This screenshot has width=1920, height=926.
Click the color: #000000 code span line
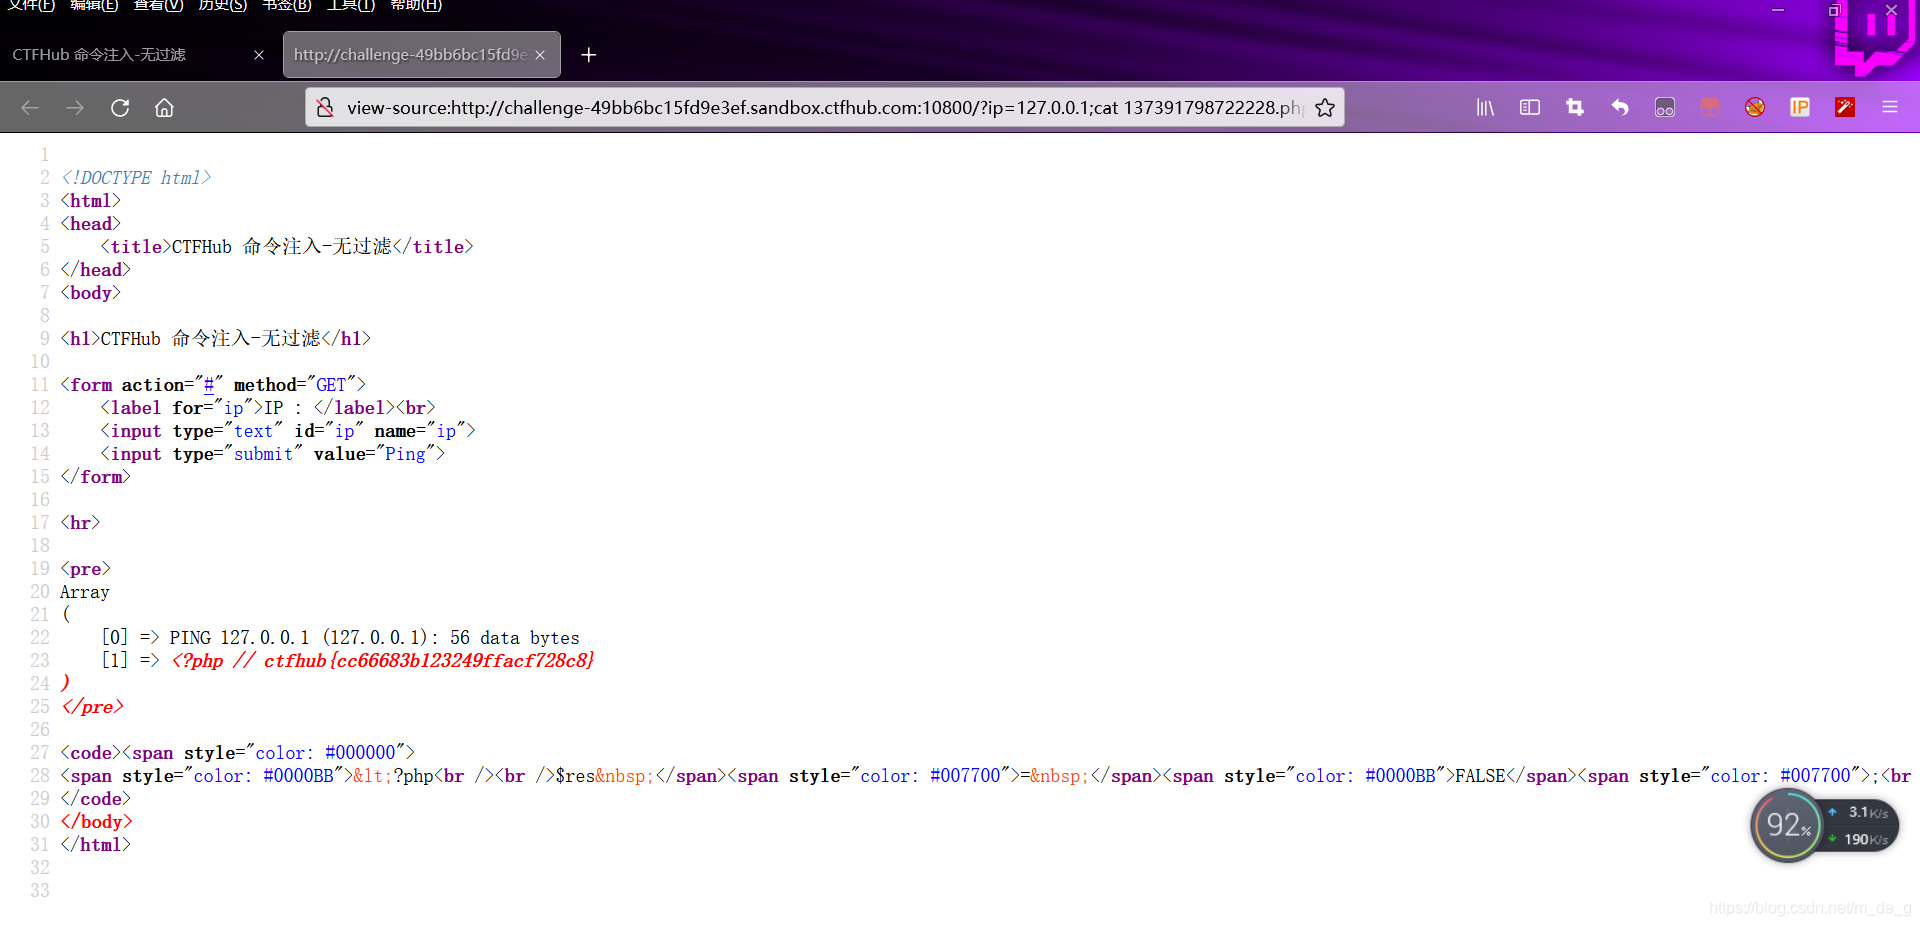click(x=237, y=753)
